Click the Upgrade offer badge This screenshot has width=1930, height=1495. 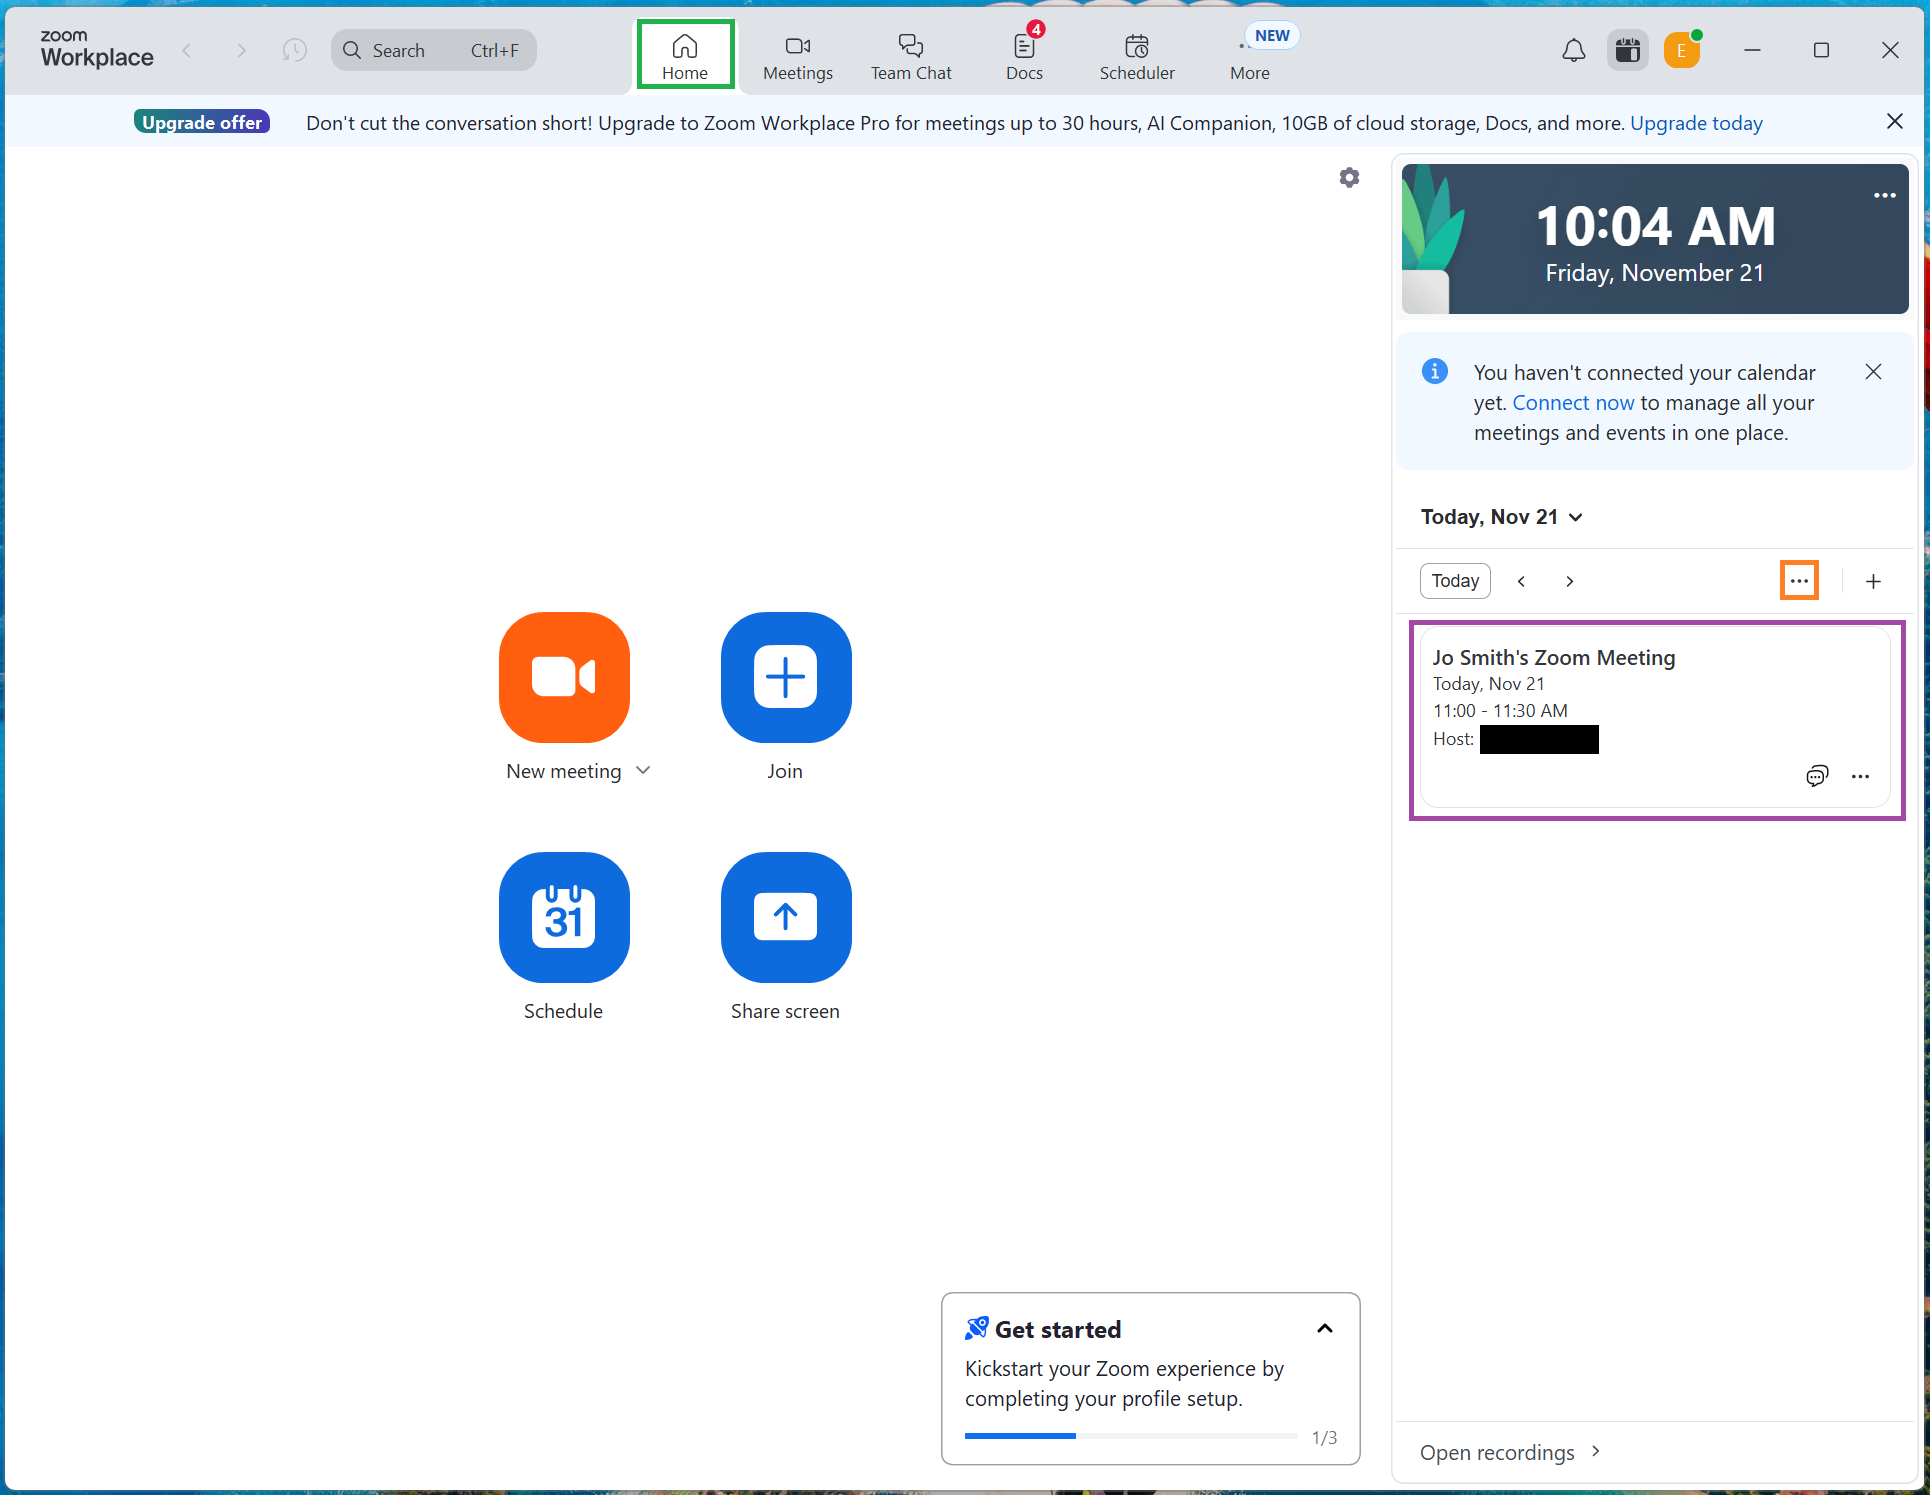pos(202,122)
